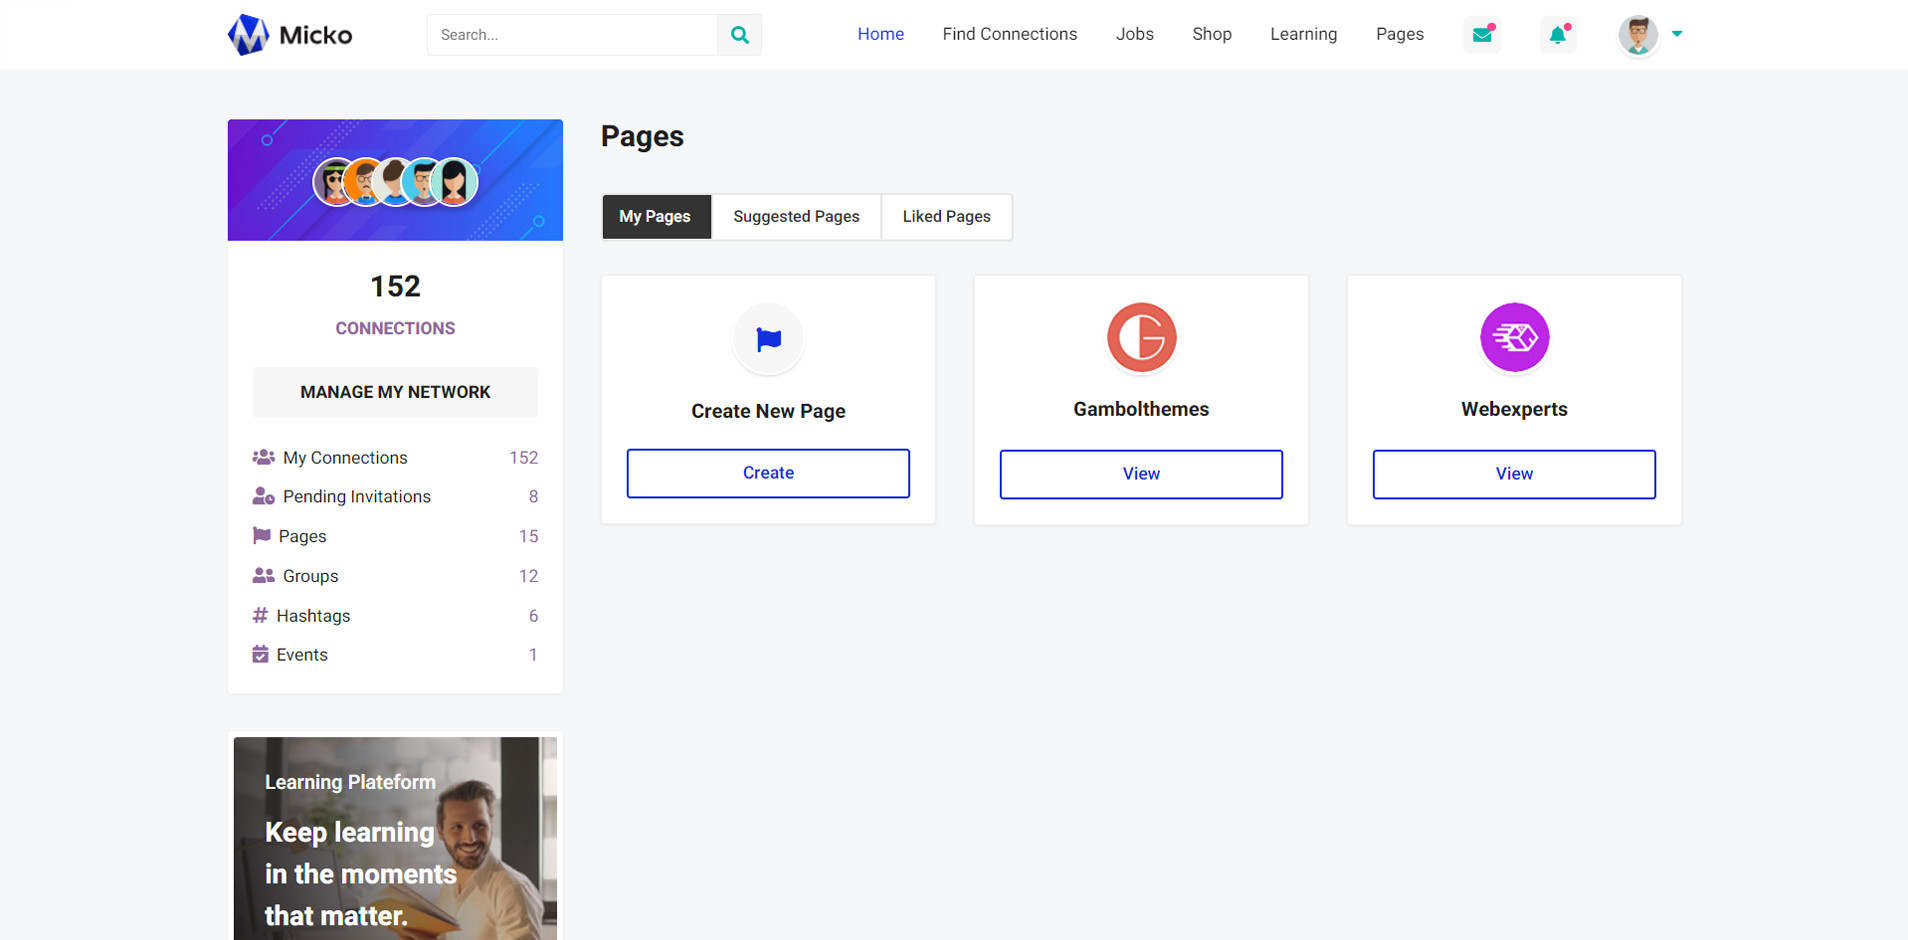Click the blue flag Create Page icon
The height and width of the screenshot is (940, 1908).
pos(768,339)
